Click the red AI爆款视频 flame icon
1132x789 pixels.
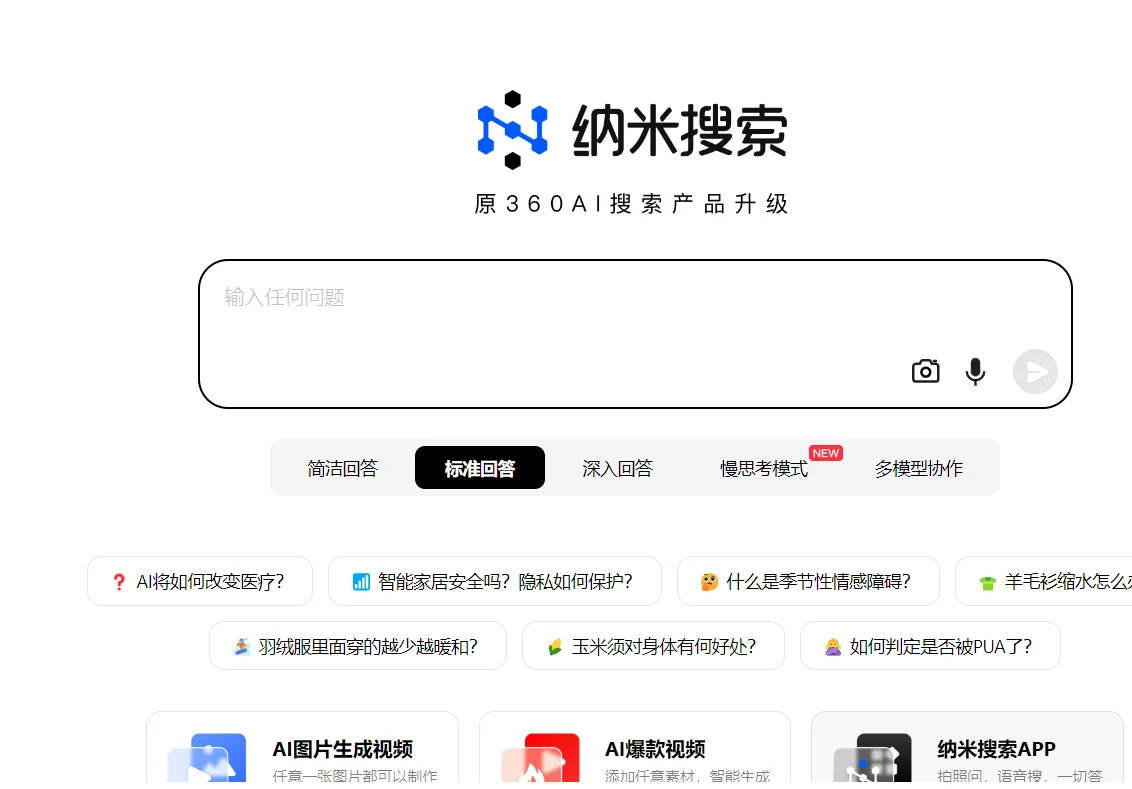click(541, 758)
